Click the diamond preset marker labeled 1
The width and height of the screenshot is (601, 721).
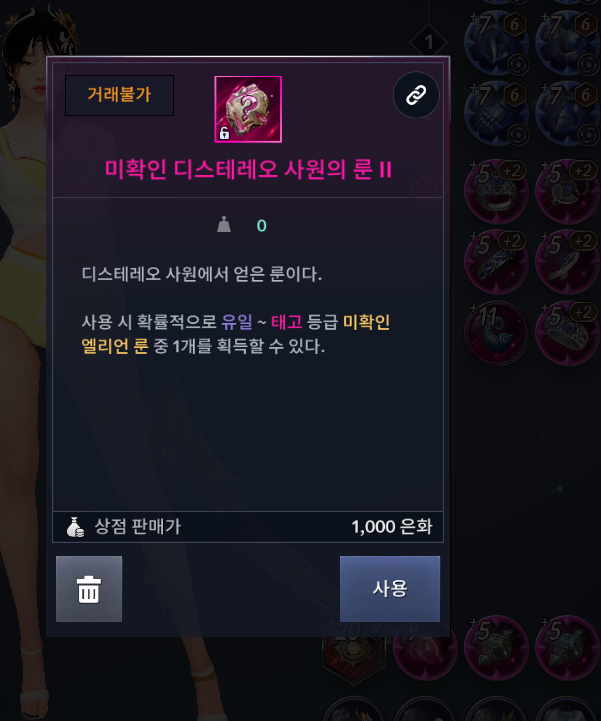tap(429, 42)
